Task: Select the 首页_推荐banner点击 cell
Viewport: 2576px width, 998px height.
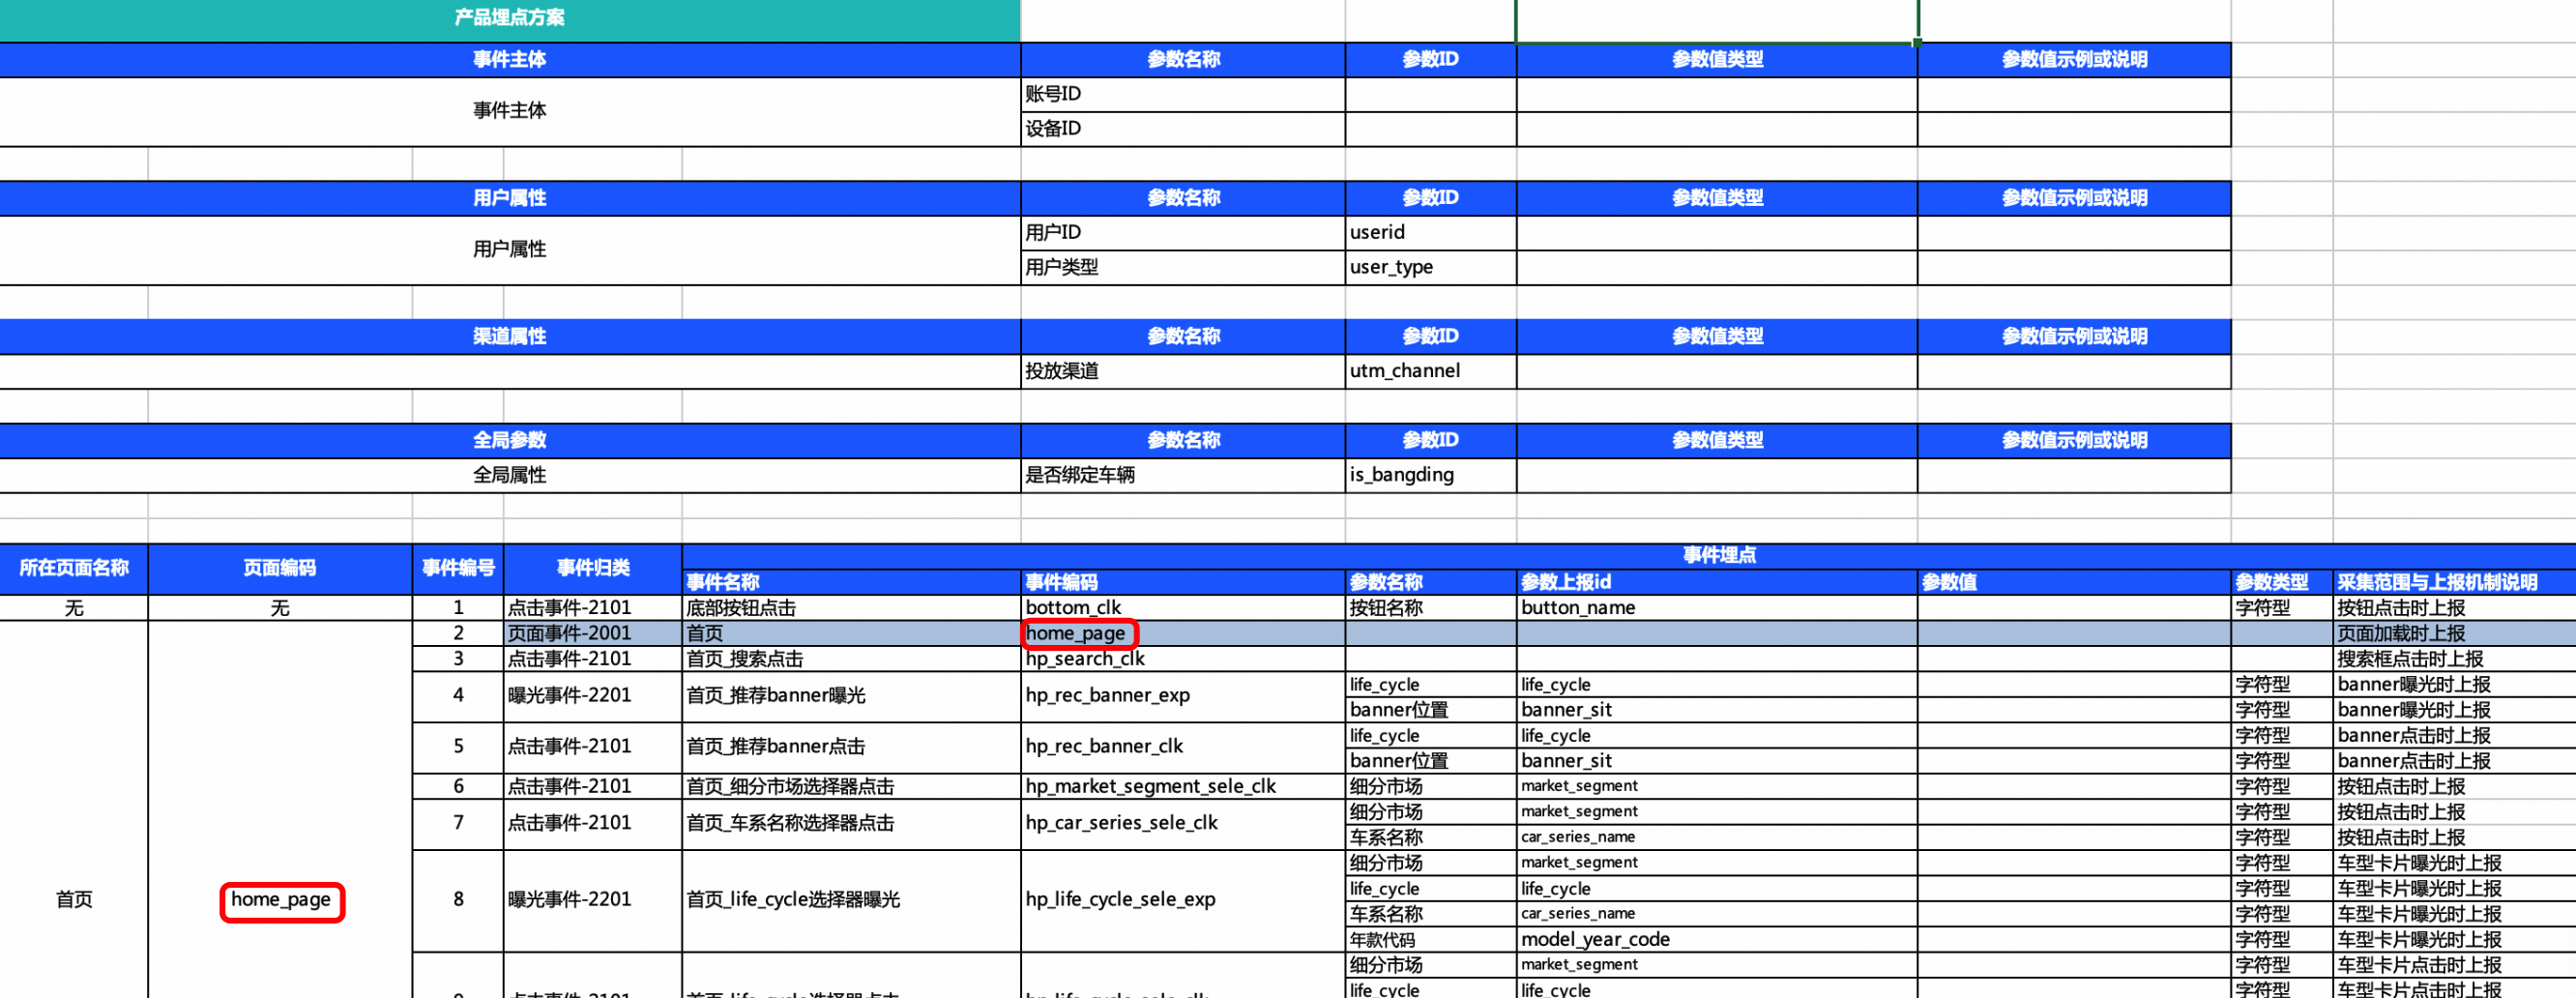Action: [x=852, y=747]
